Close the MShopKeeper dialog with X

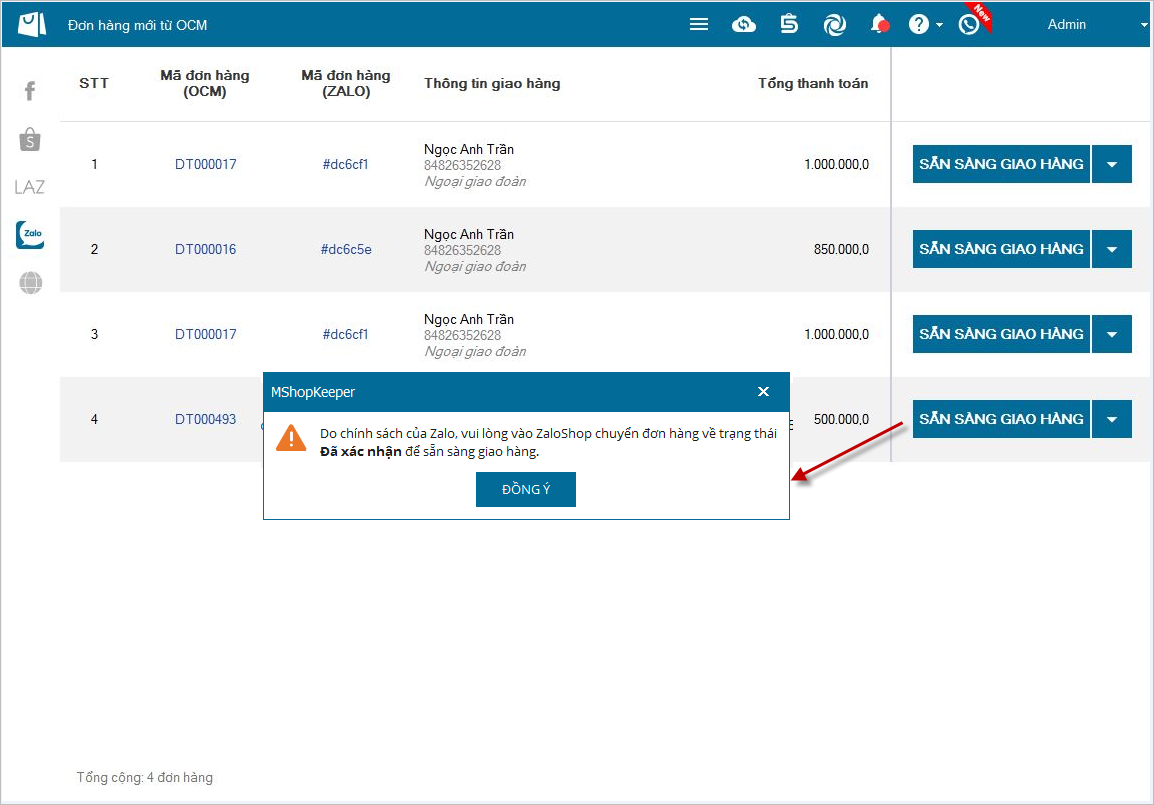(763, 391)
